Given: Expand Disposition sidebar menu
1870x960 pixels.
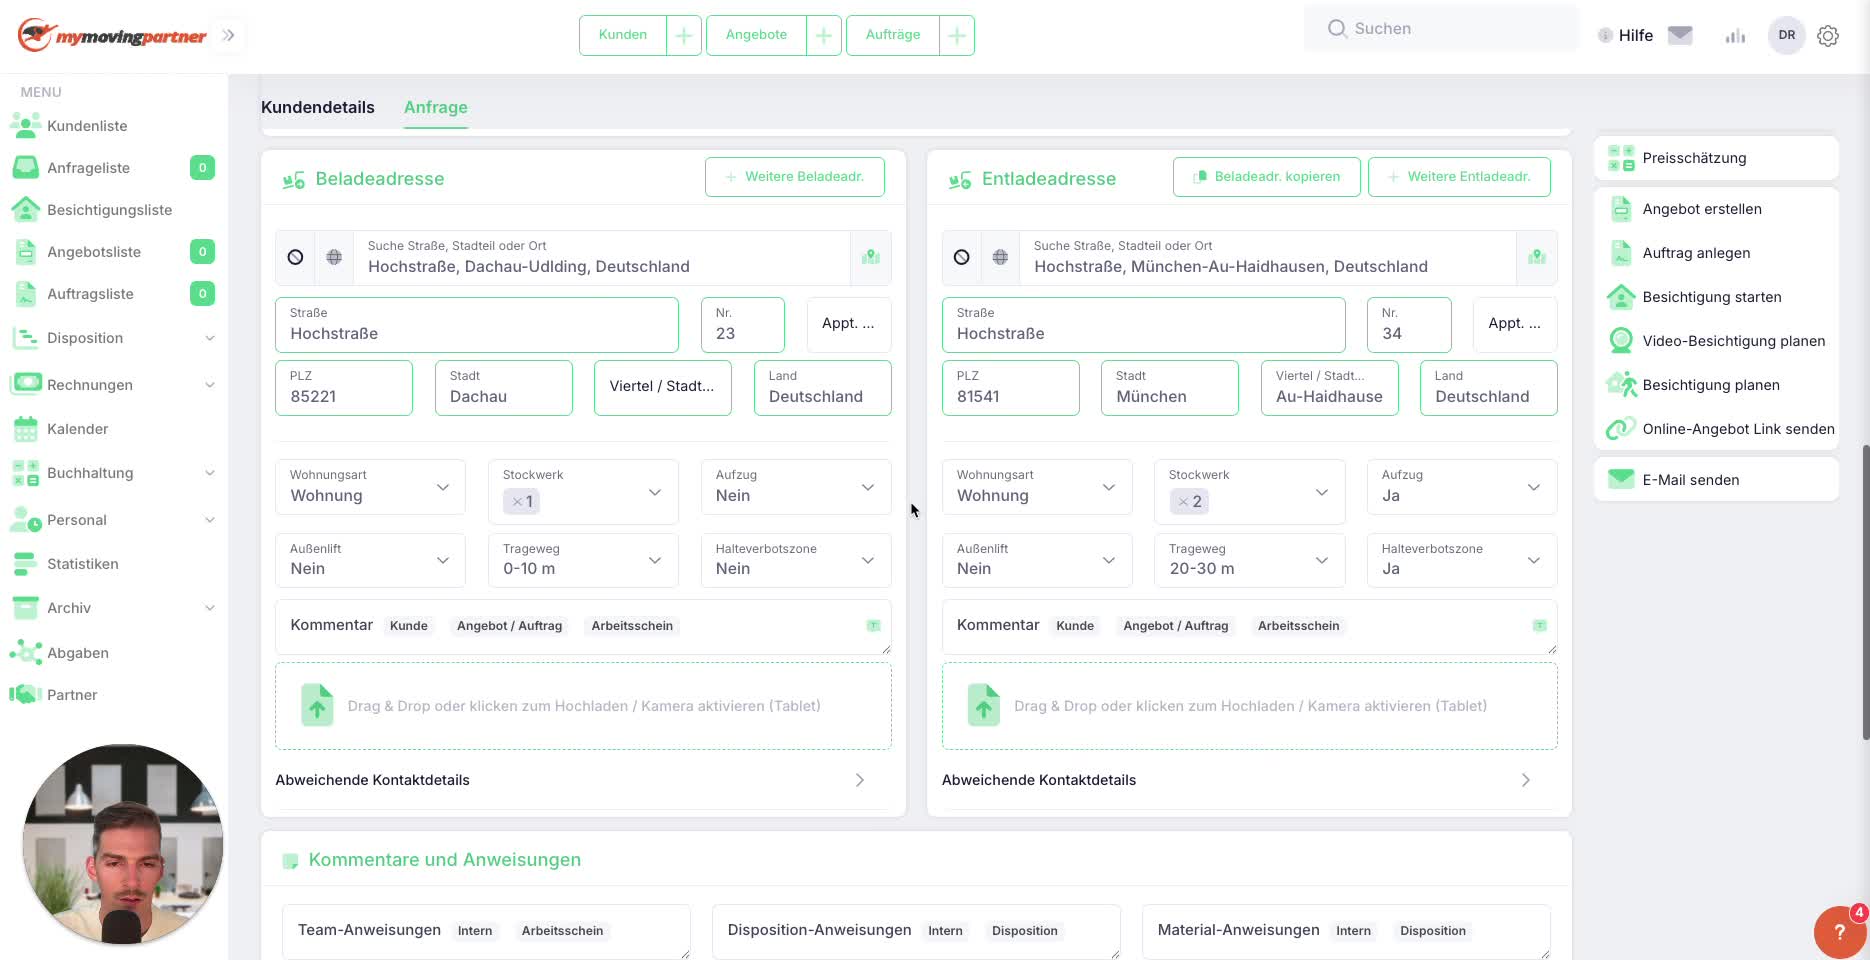Looking at the screenshot, I should pyautogui.click(x=112, y=338).
